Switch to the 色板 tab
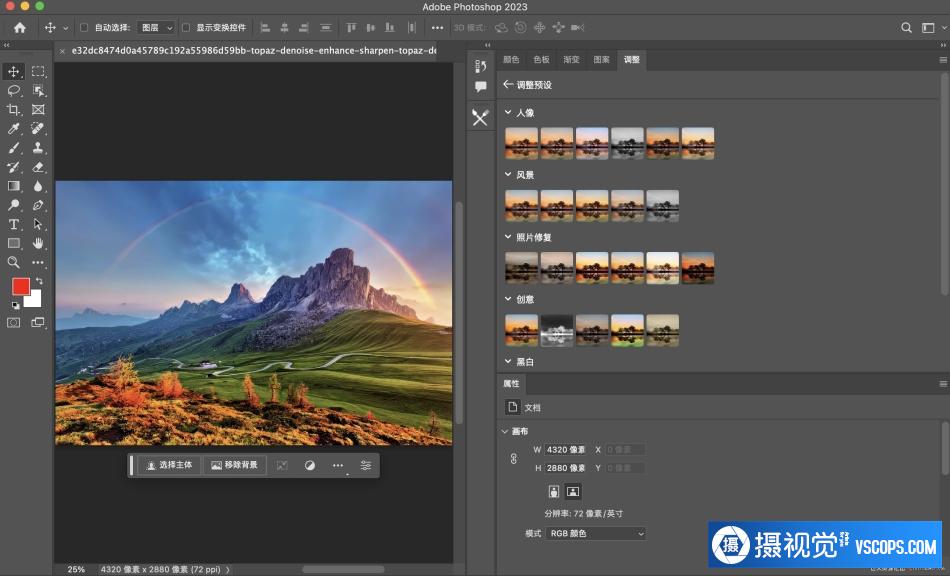 (542, 59)
